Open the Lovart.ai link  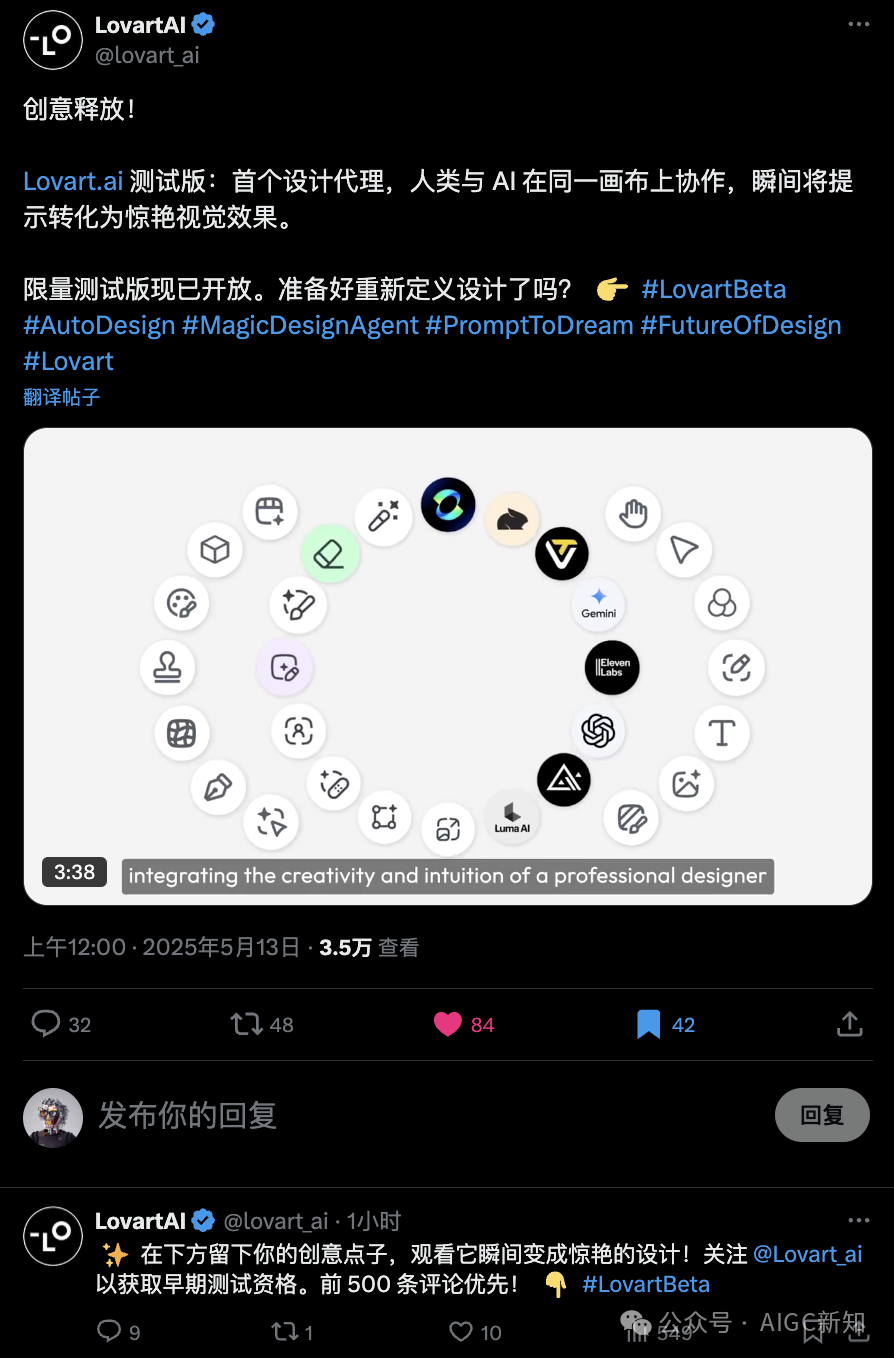[x=74, y=181]
